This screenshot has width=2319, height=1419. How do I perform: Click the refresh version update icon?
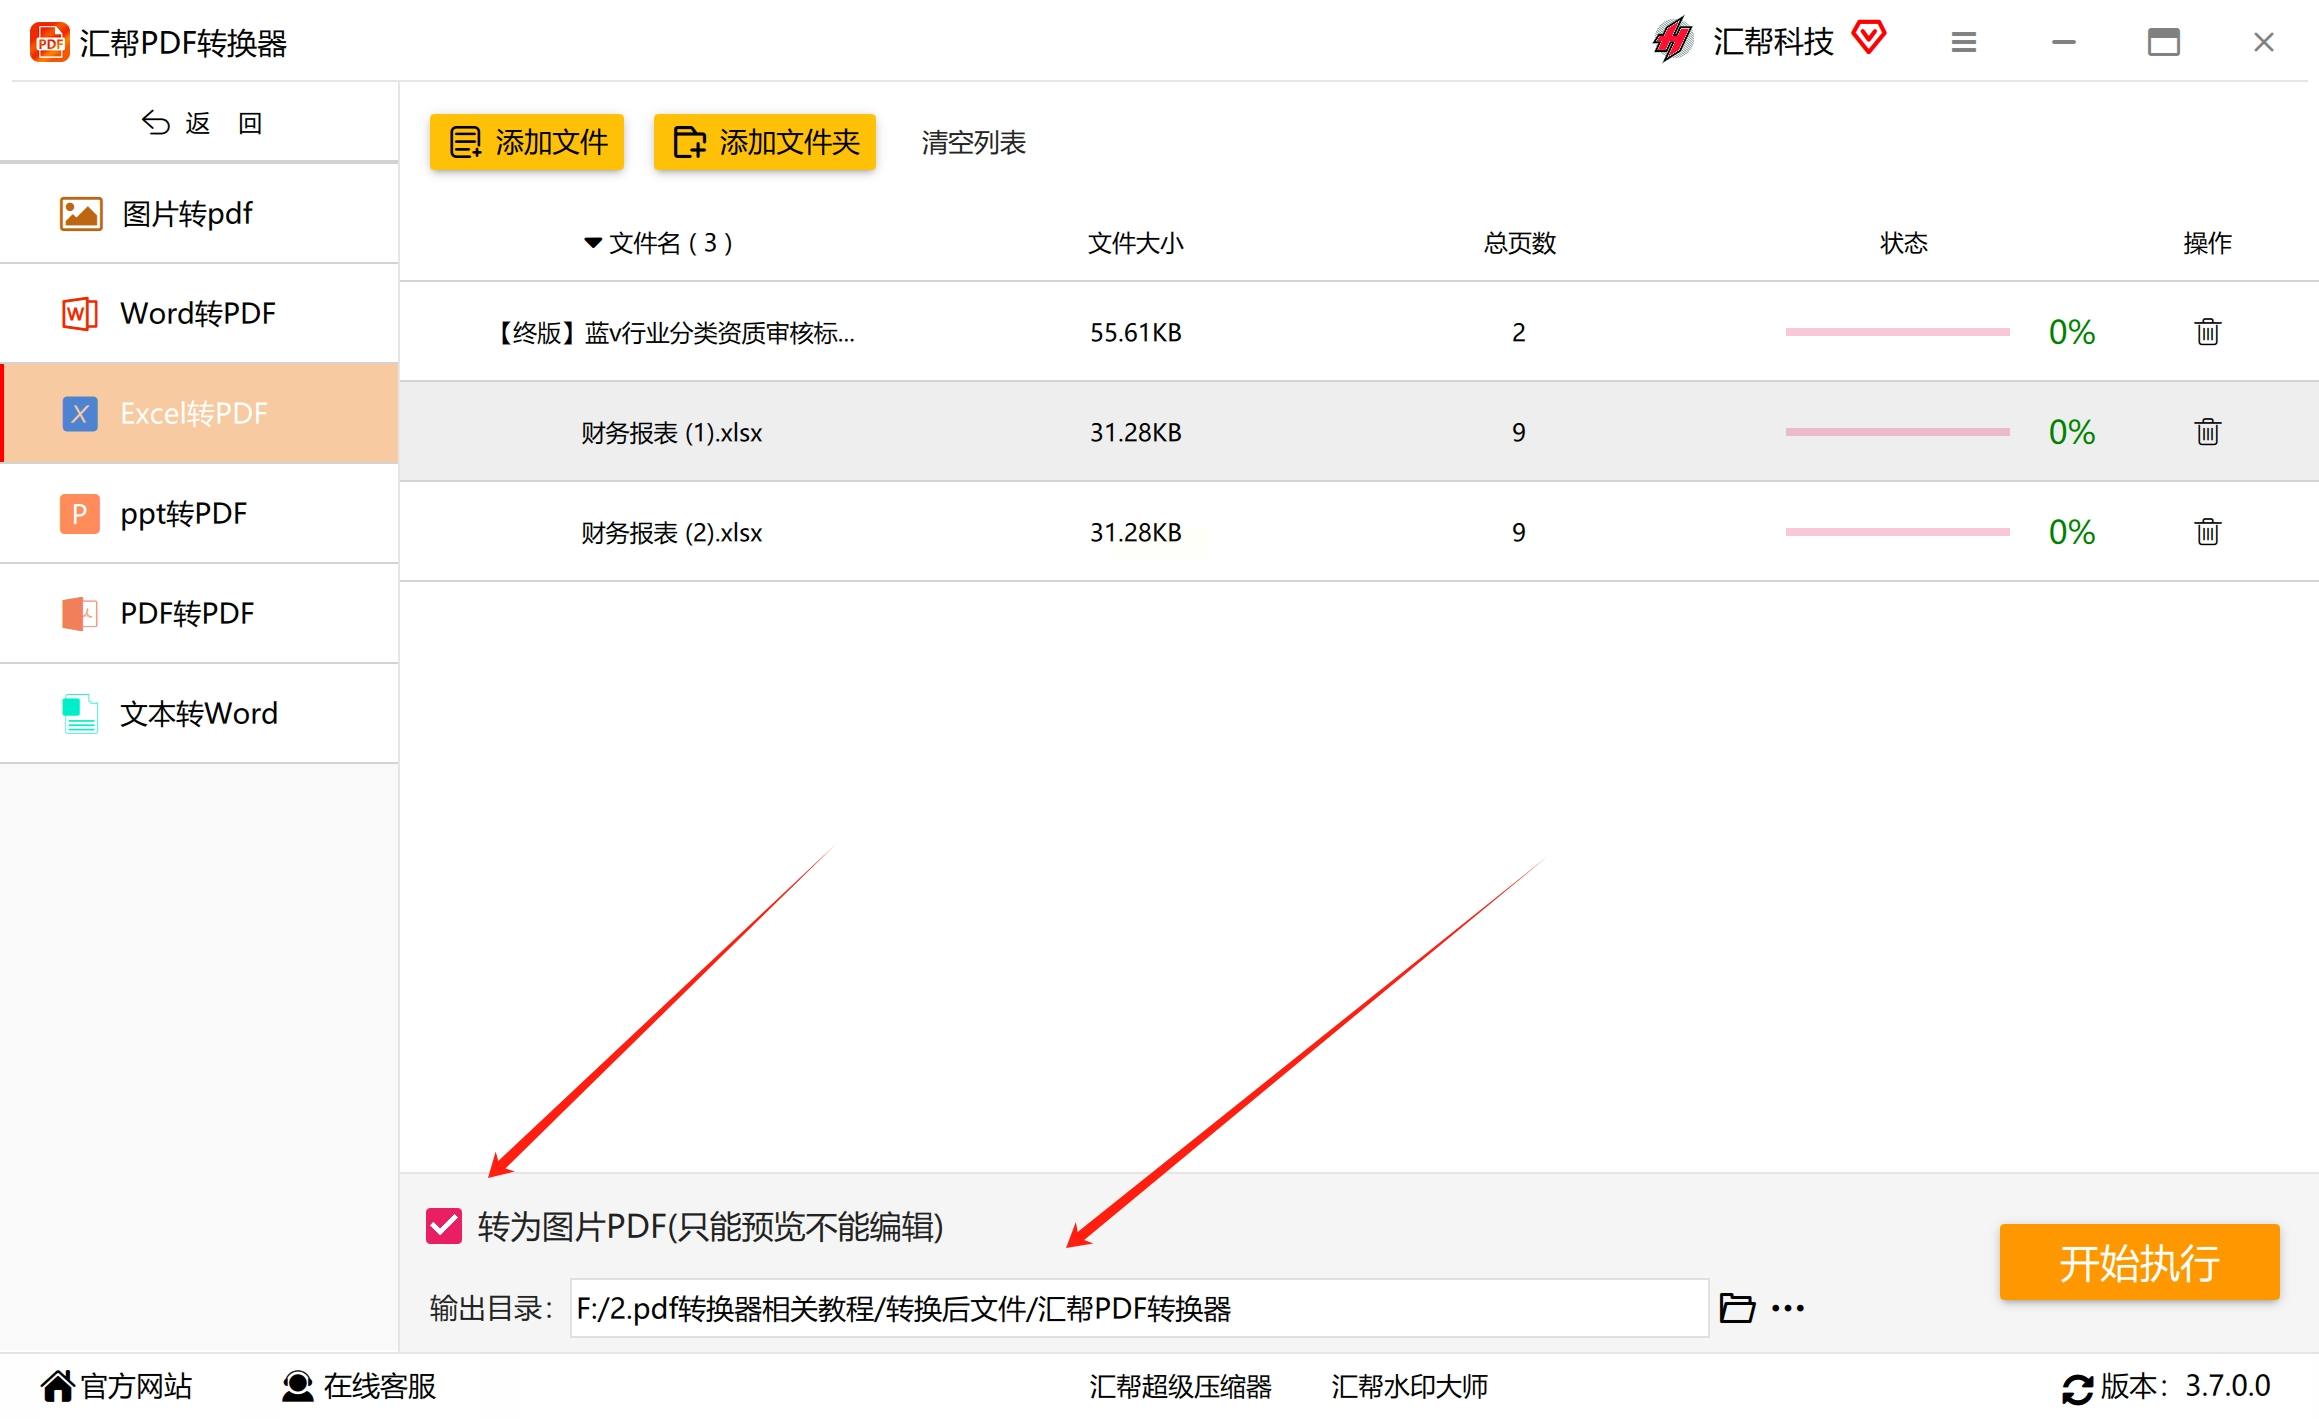2076,1388
